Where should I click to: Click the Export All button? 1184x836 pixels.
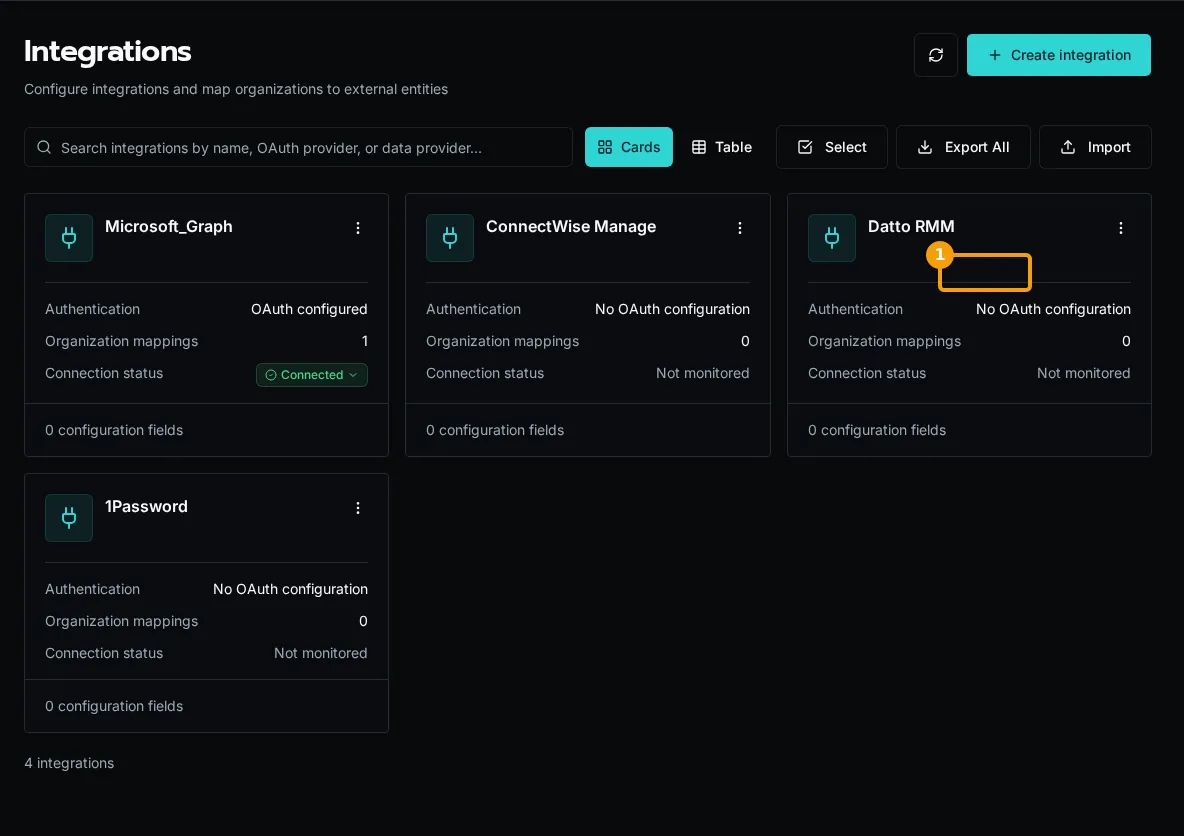tap(963, 147)
